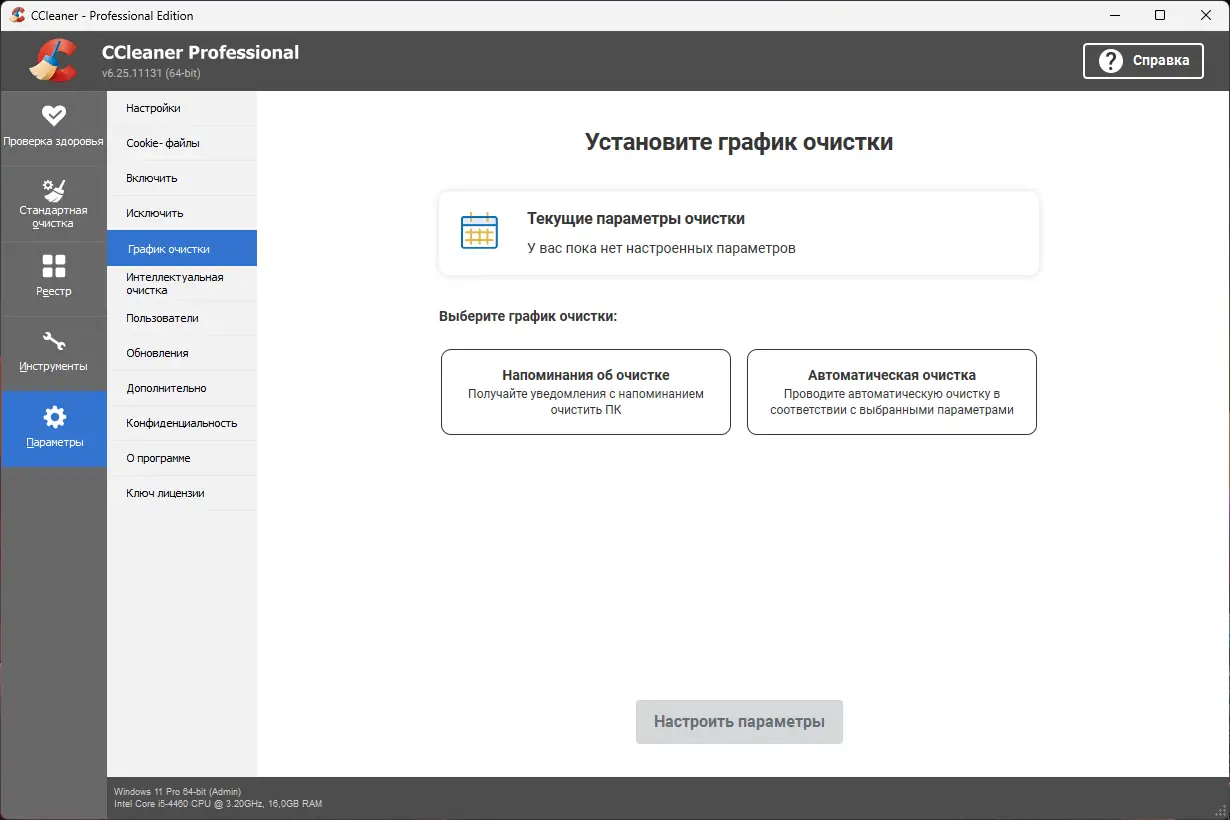1230x820 pixels.
Task: Open the Ключ лицензии section
Action: click(x=182, y=493)
